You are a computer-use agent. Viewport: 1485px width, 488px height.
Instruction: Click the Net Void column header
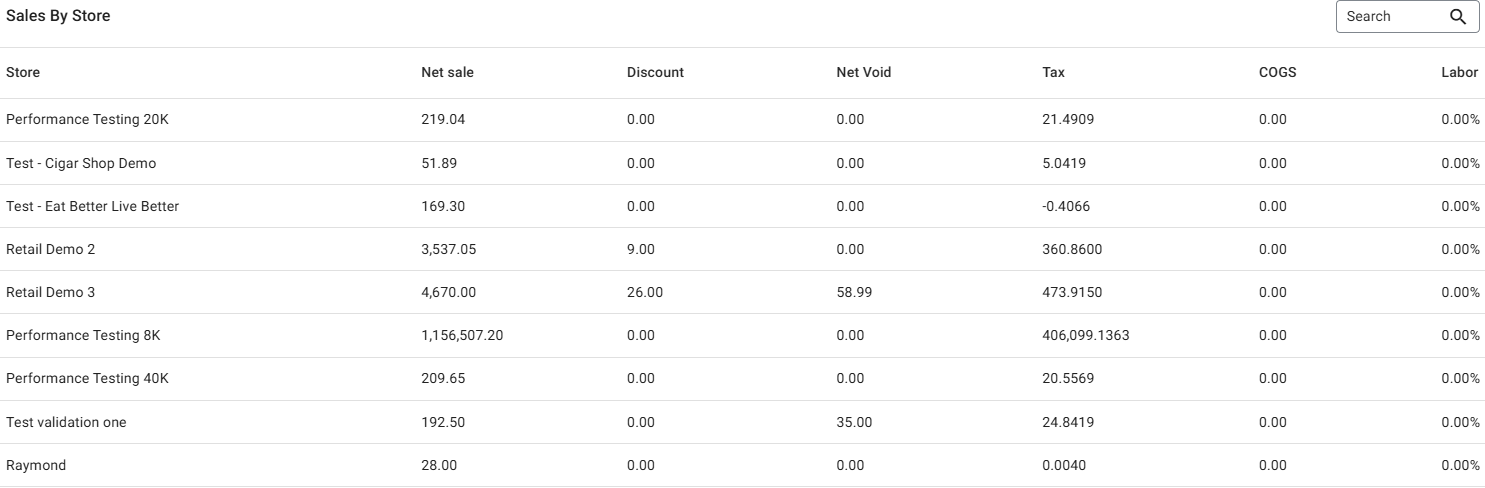coord(863,73)
